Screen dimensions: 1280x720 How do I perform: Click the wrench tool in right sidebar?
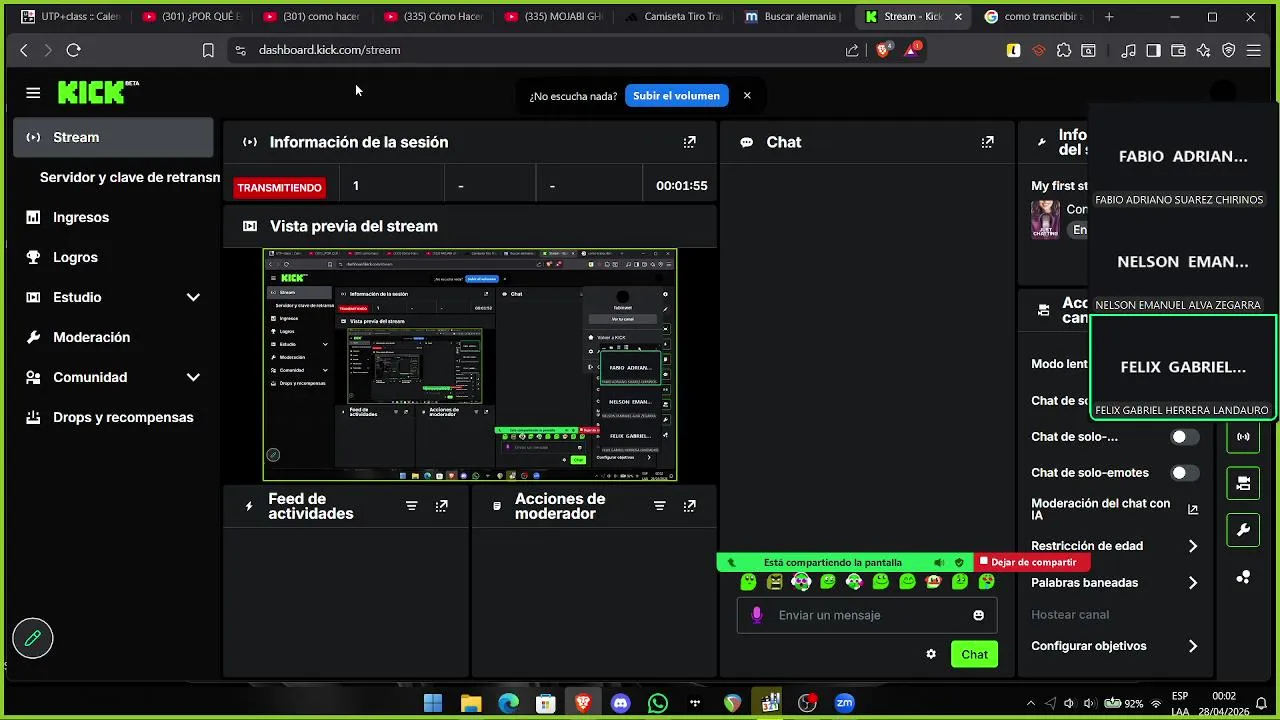coord(1243,530)
